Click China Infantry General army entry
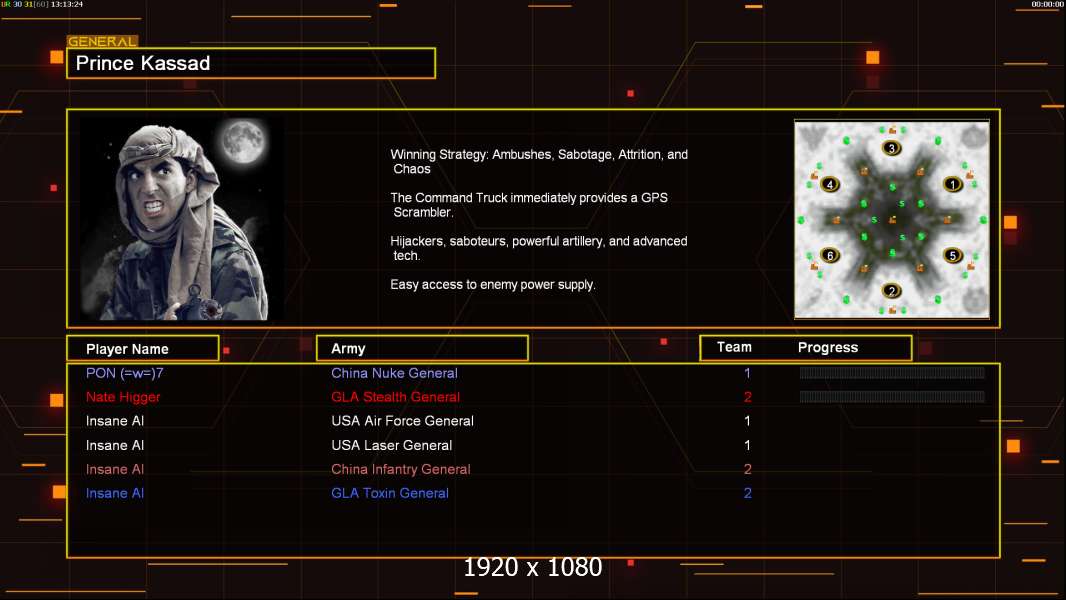The image size is (1066, 600). pos(400,469)
